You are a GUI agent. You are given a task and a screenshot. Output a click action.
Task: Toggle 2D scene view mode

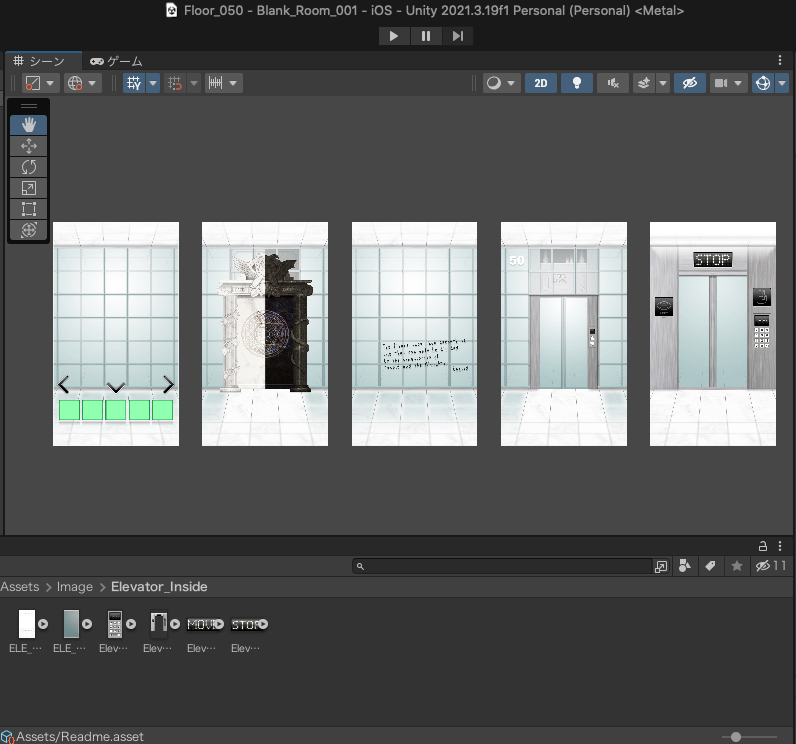541,84
